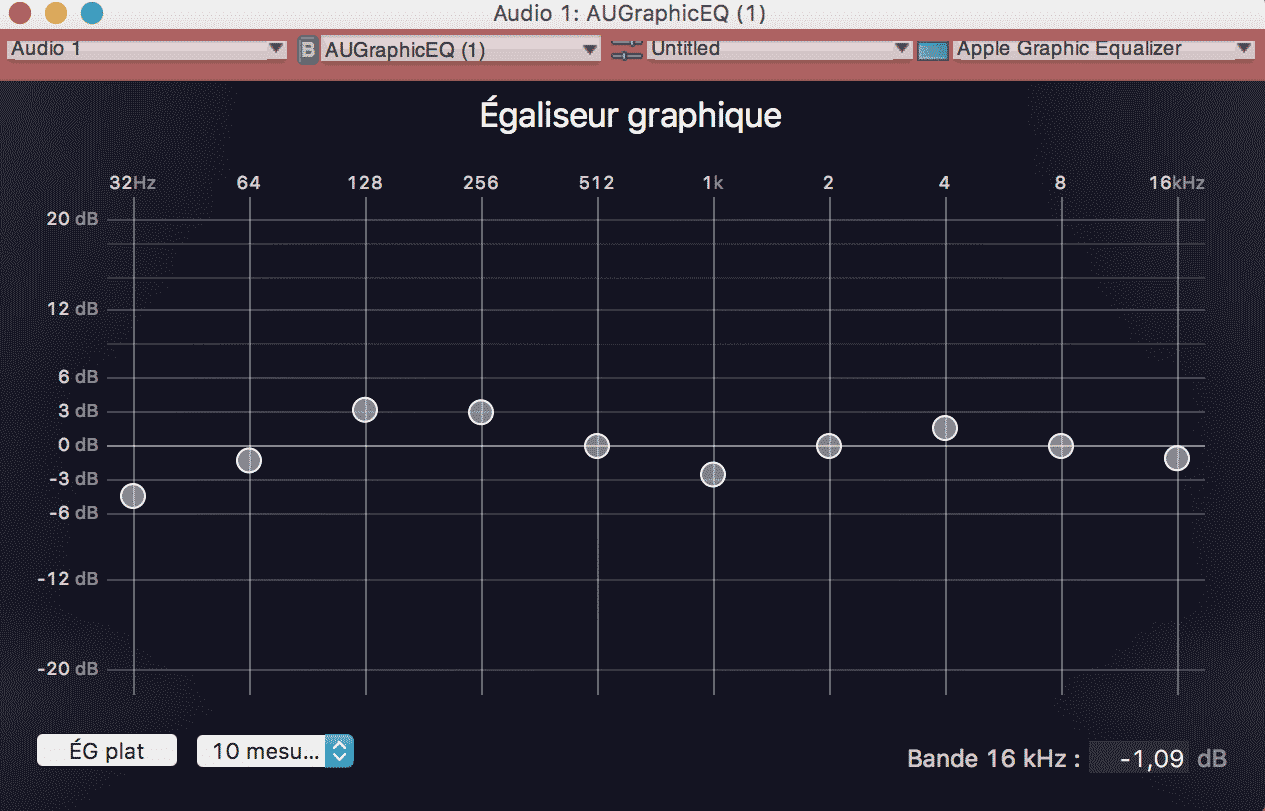Image resolution: width=1265 pixels, height=811 pixels.
Task: Click the 512 Hz band slider knob
Action: [x=597, y=446]
